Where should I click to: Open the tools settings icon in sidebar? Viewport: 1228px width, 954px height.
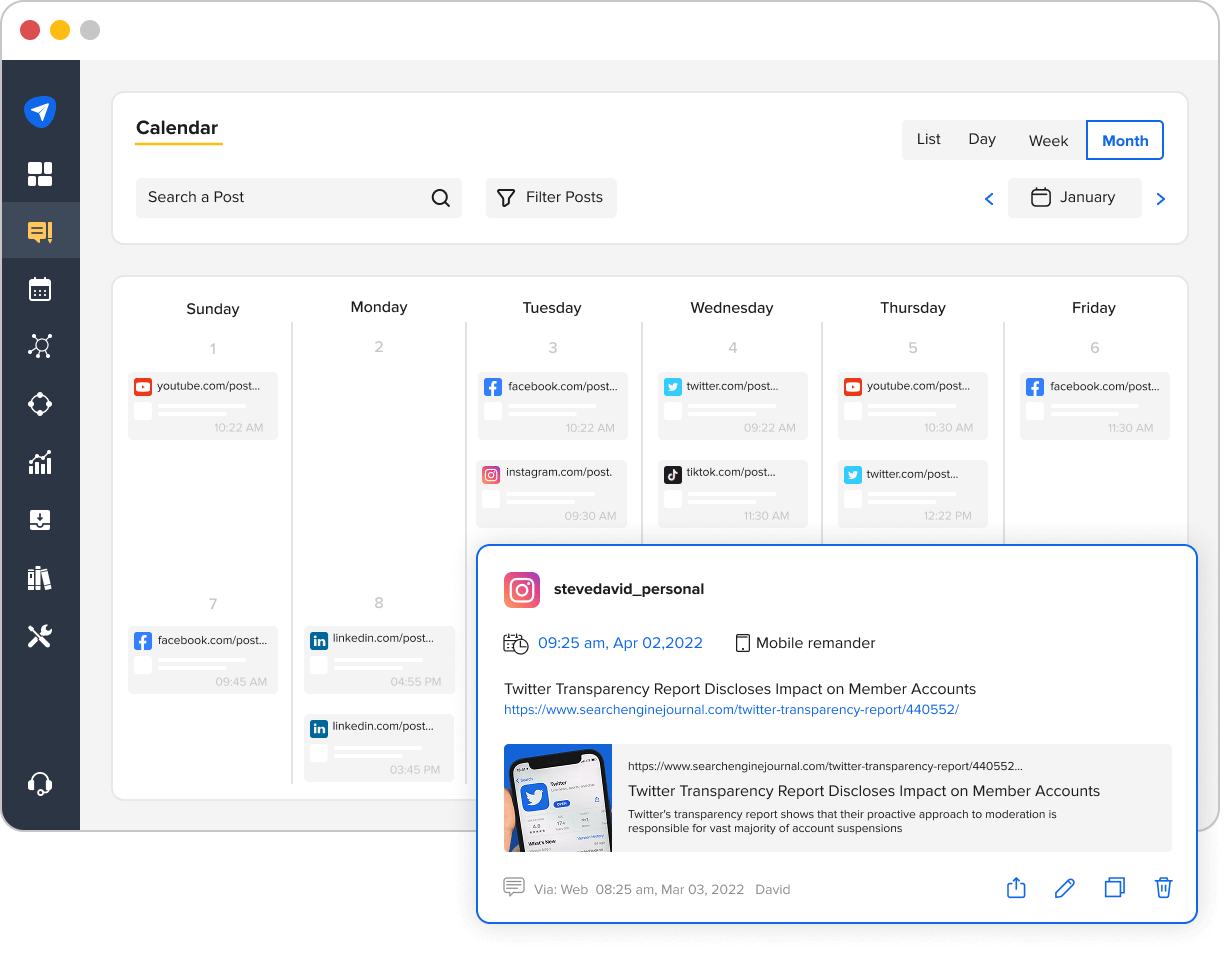[x=40, y=635]
